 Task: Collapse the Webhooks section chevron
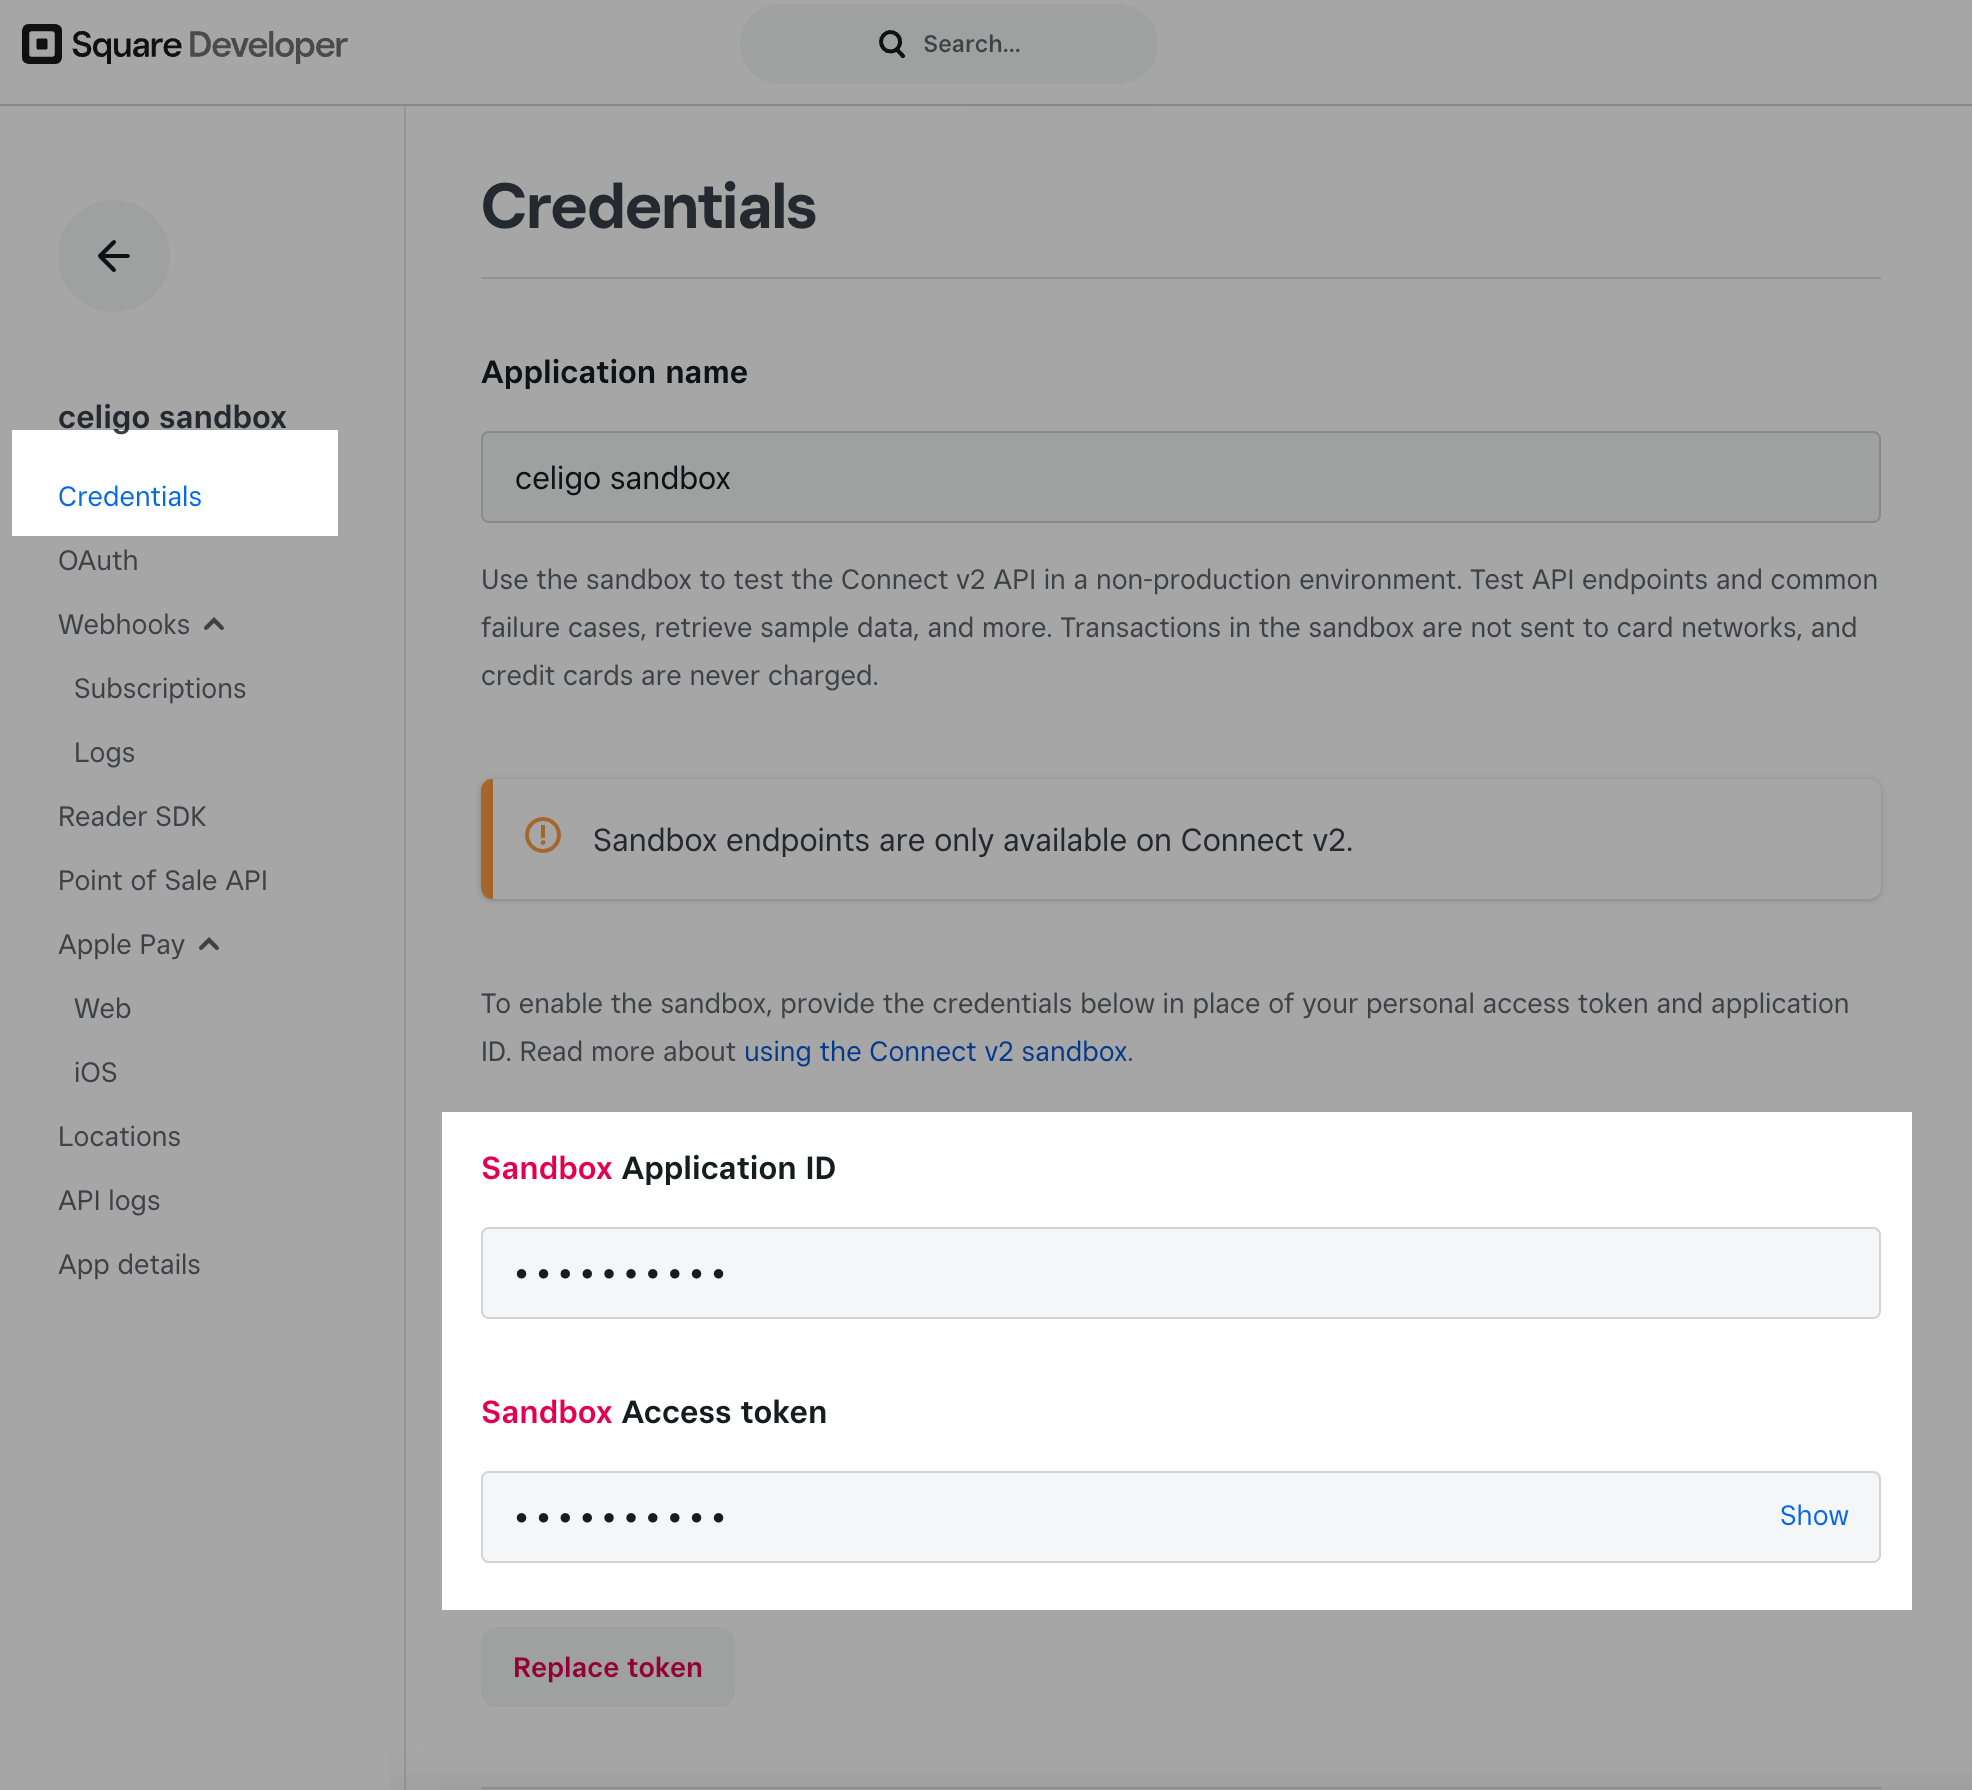tap(214, 625)
